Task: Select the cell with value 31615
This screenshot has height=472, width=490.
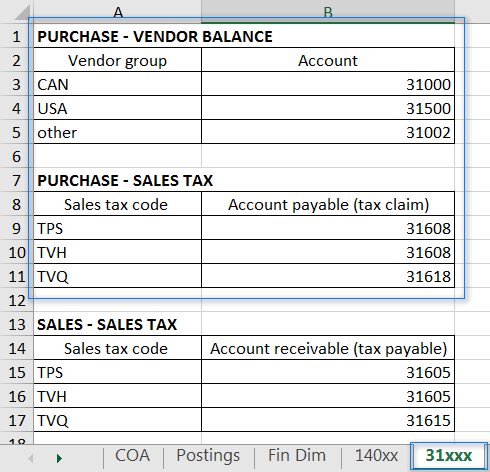Action: click(328, 420)
